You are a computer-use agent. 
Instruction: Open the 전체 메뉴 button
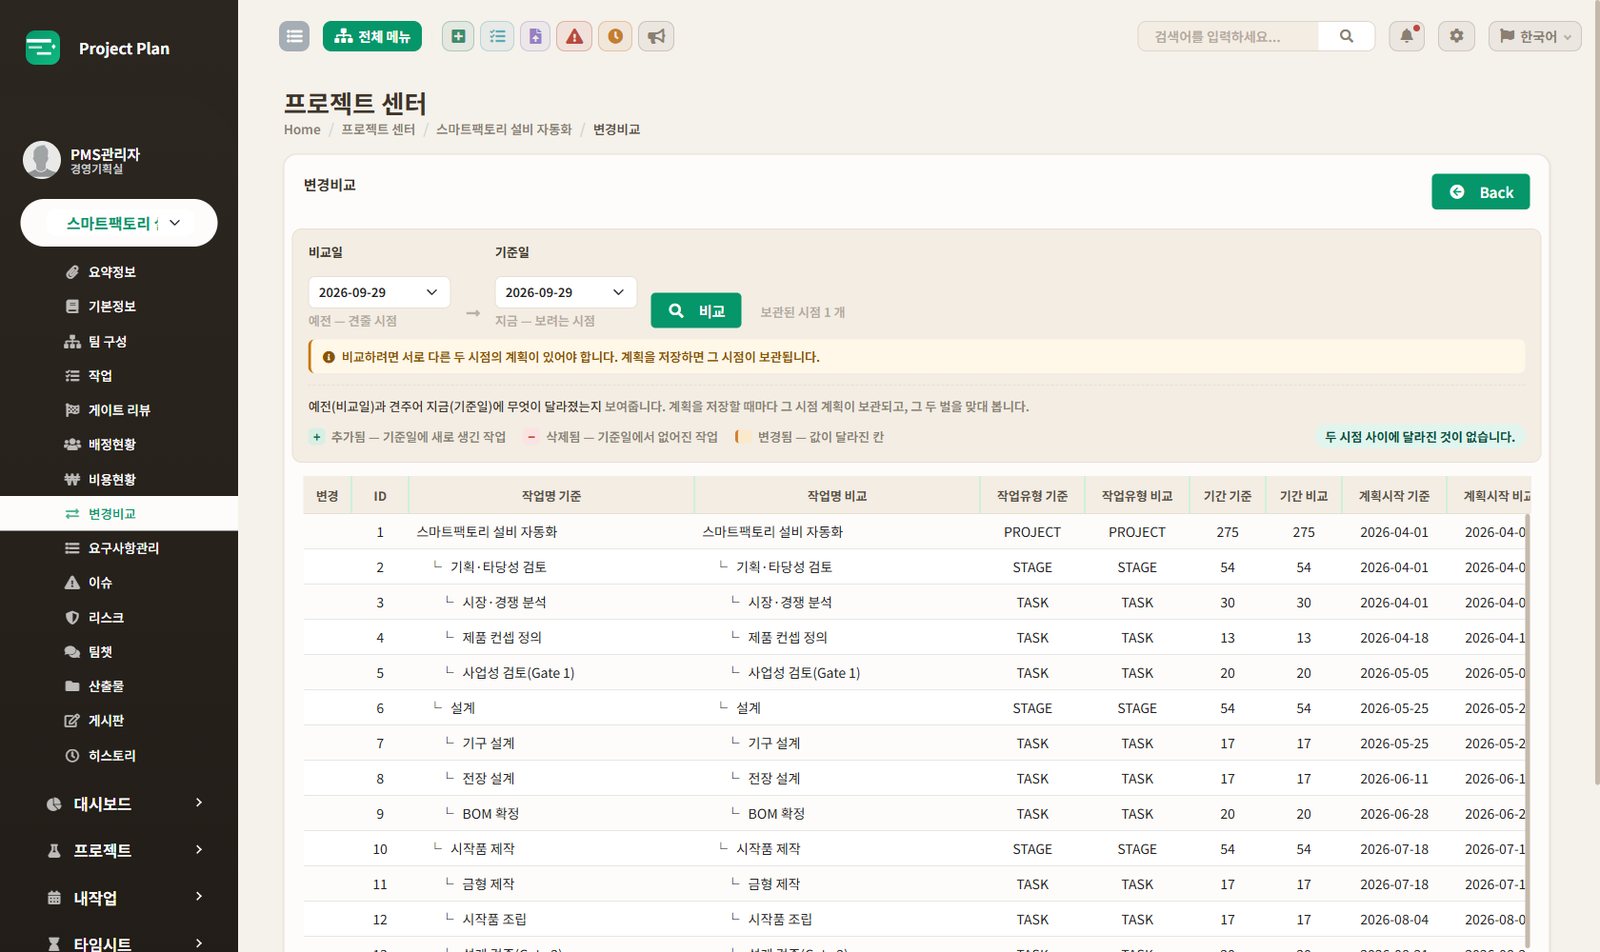click(x=372, y=36)
